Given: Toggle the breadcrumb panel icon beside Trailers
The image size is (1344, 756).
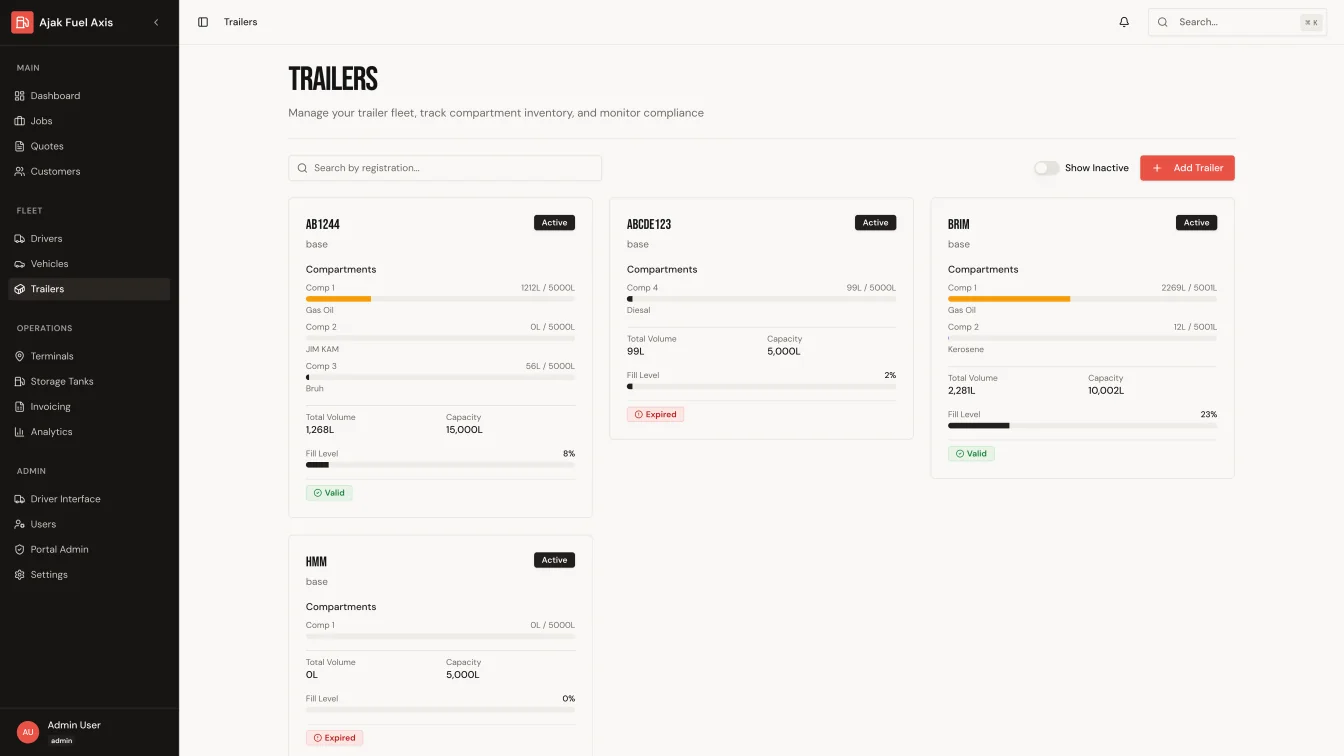Looking at the screenshot, I should click(x=203, y=21).
